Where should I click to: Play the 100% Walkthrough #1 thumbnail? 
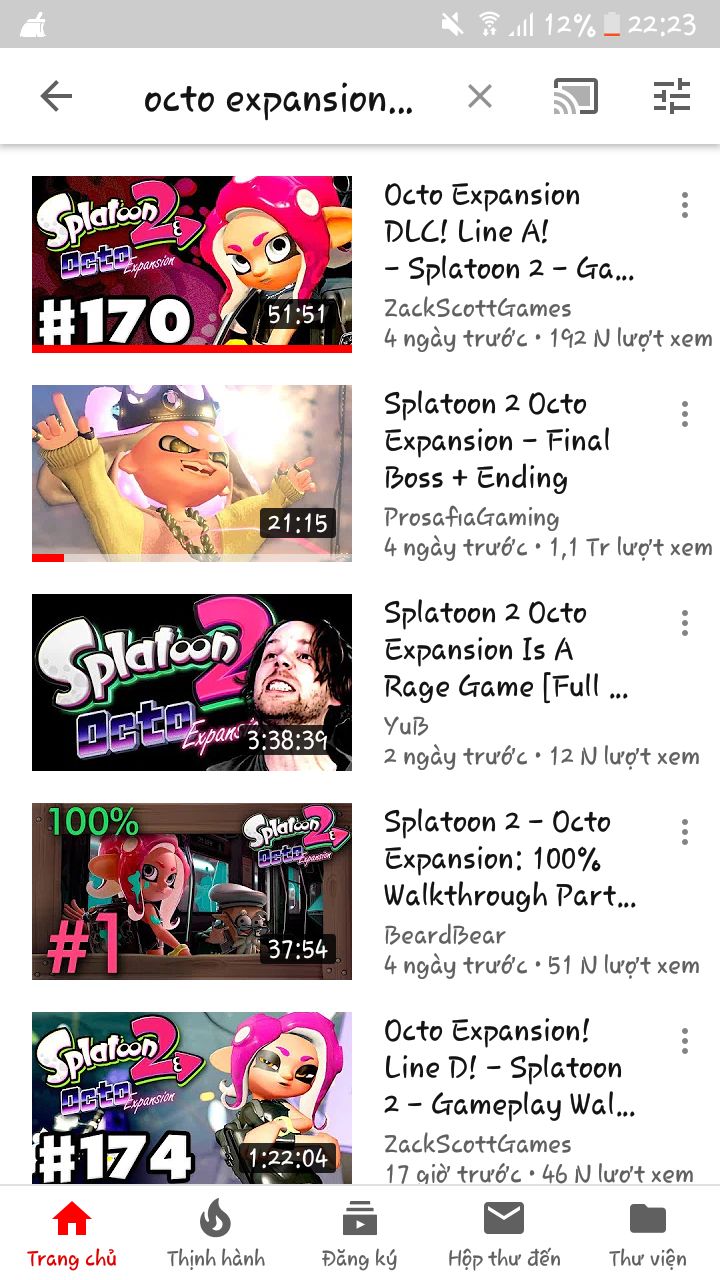(192, 891)
